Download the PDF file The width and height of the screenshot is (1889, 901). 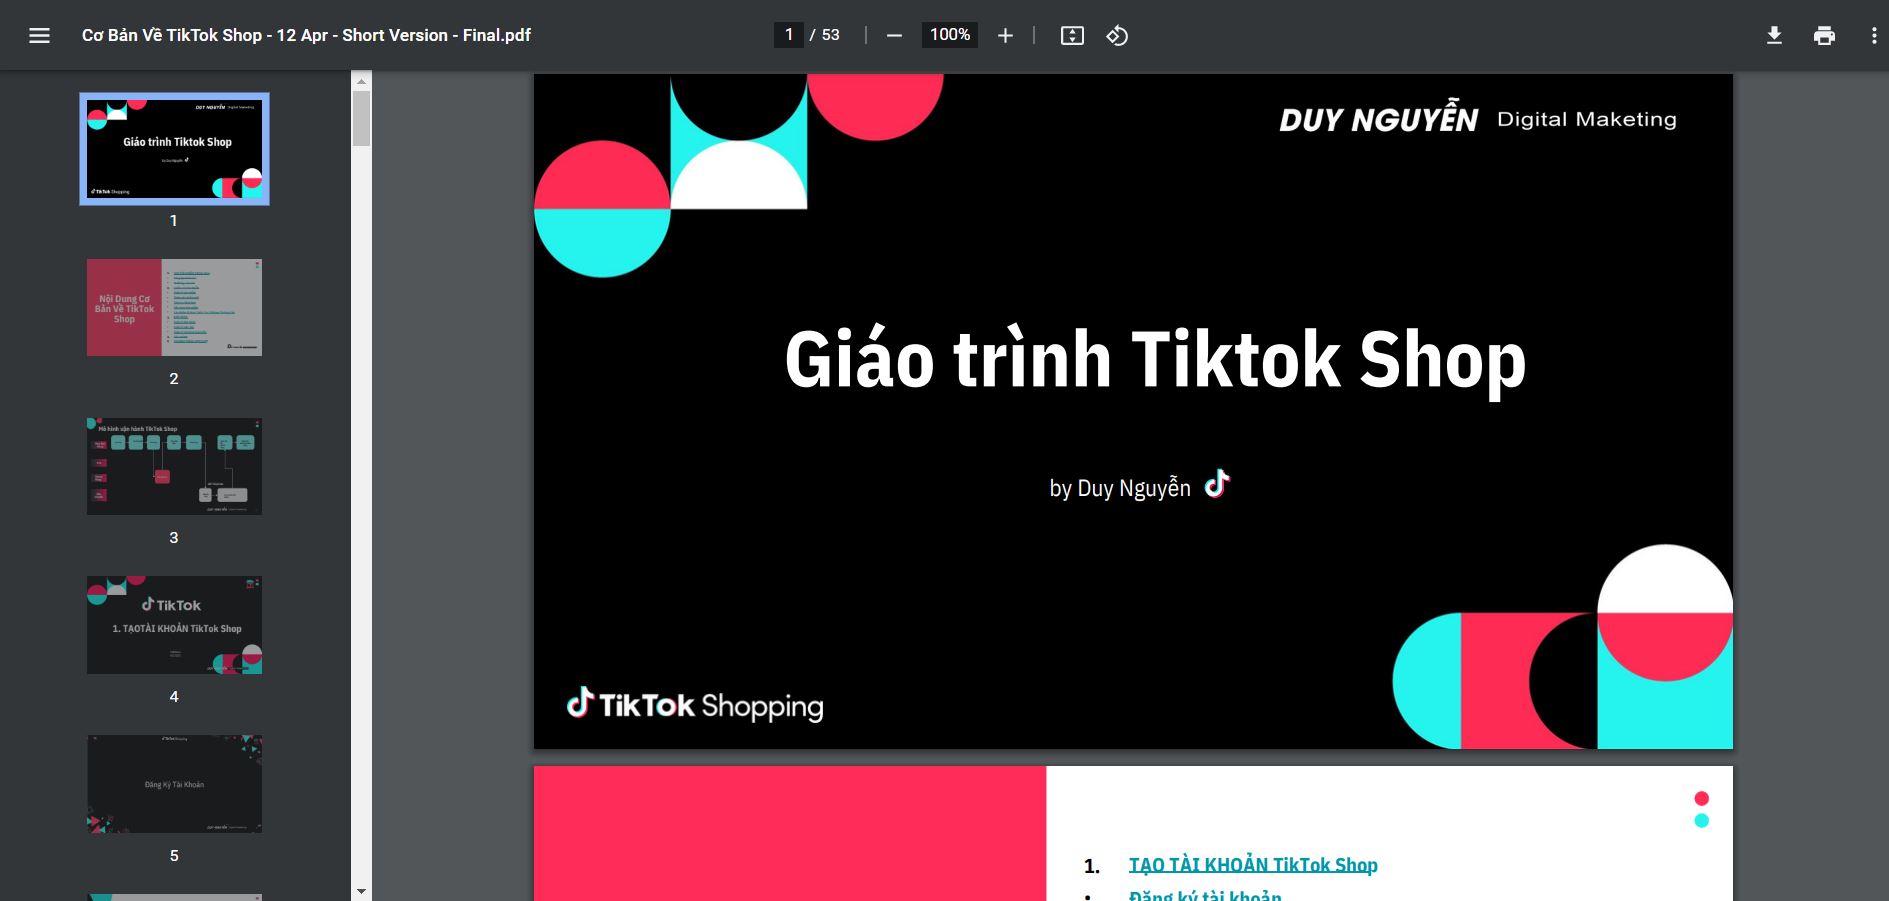(x=1774, y=35)
